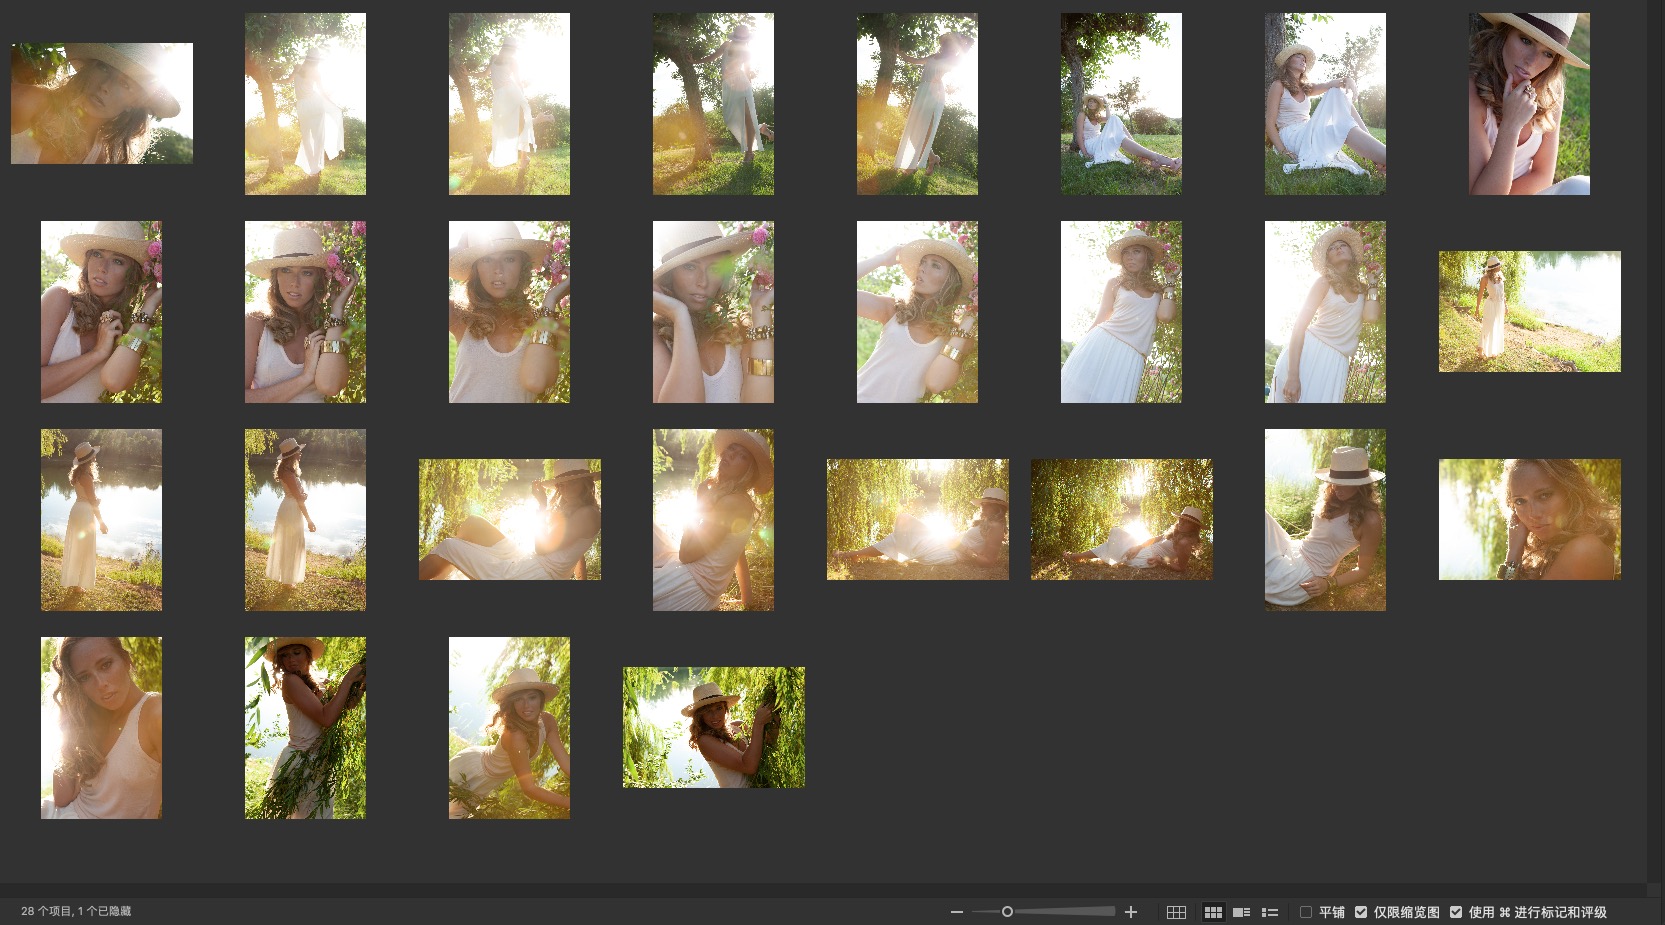The height and width of the screenshot is (925, 1665).
Task: Choose seated woman wearing dark-banded white hat
Action: [1325, 519]
